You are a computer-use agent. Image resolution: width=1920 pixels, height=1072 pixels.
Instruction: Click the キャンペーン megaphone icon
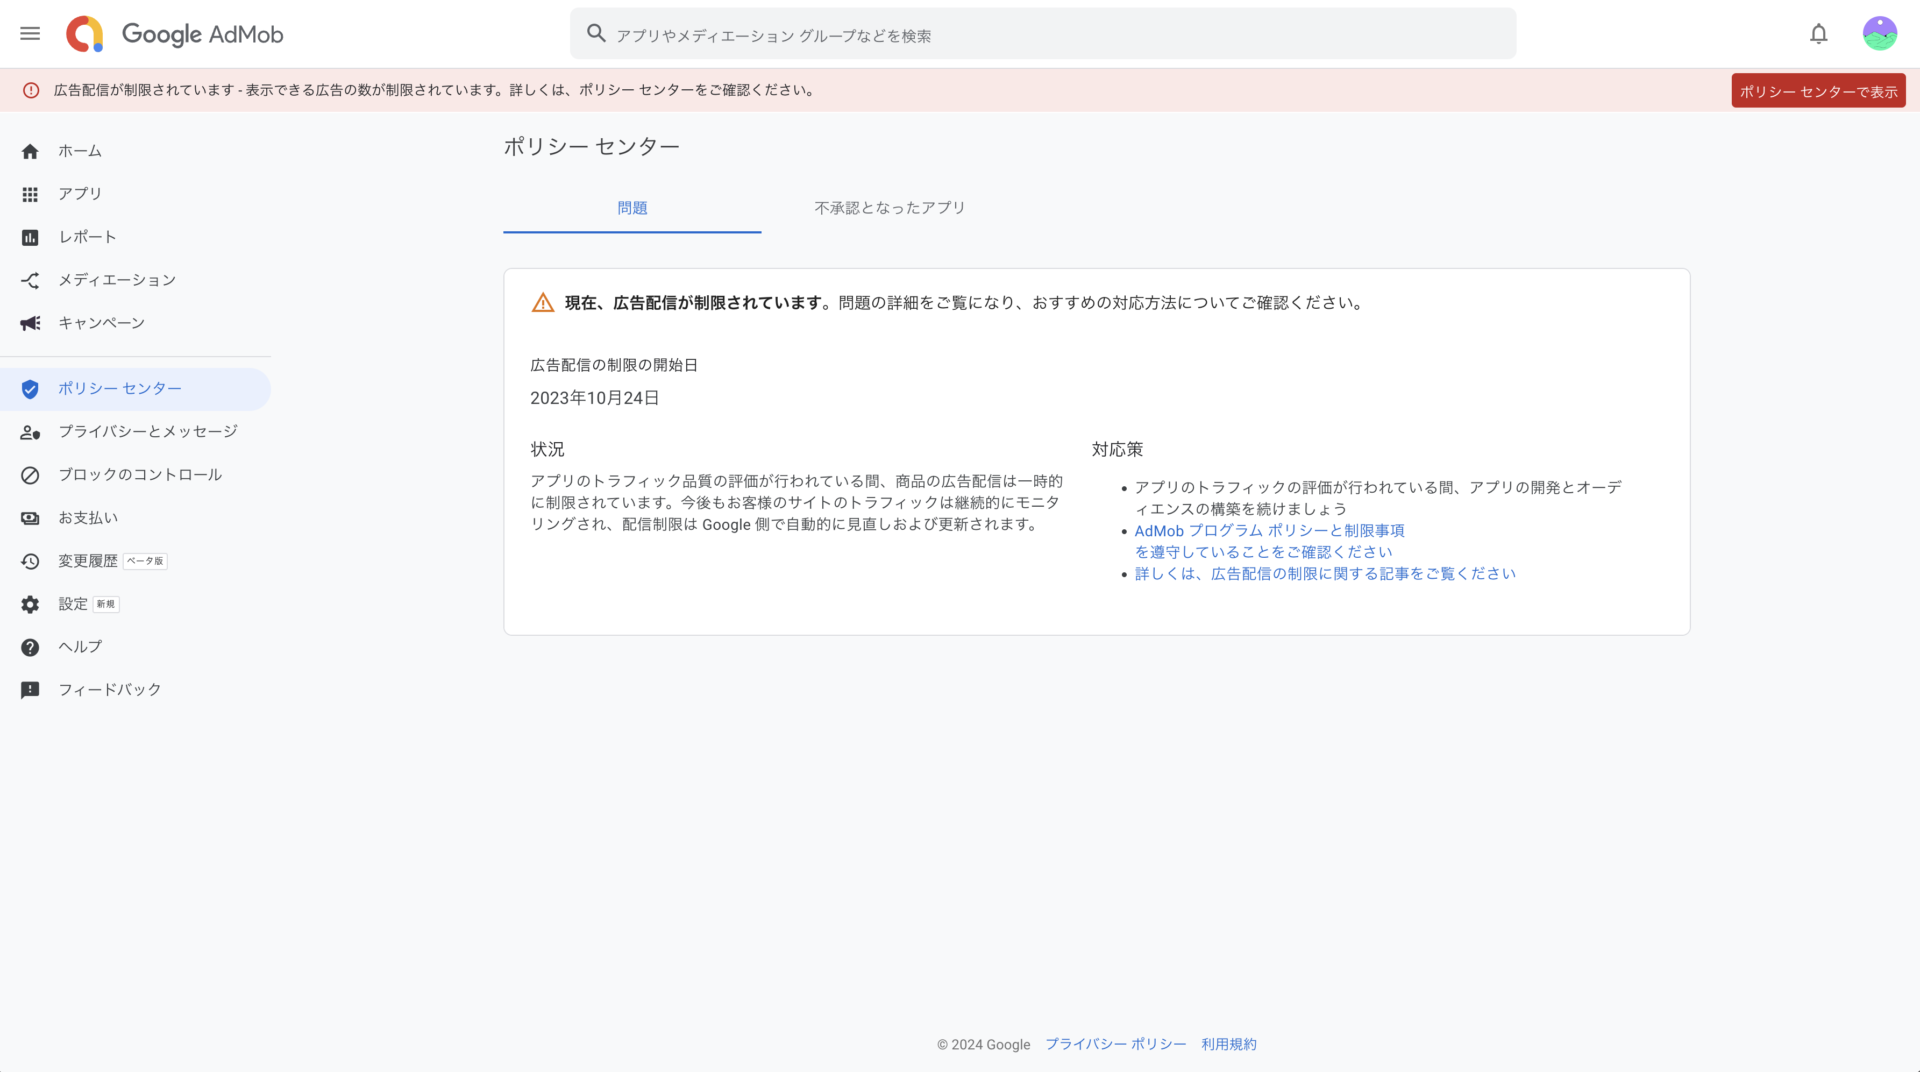[30, 323]
